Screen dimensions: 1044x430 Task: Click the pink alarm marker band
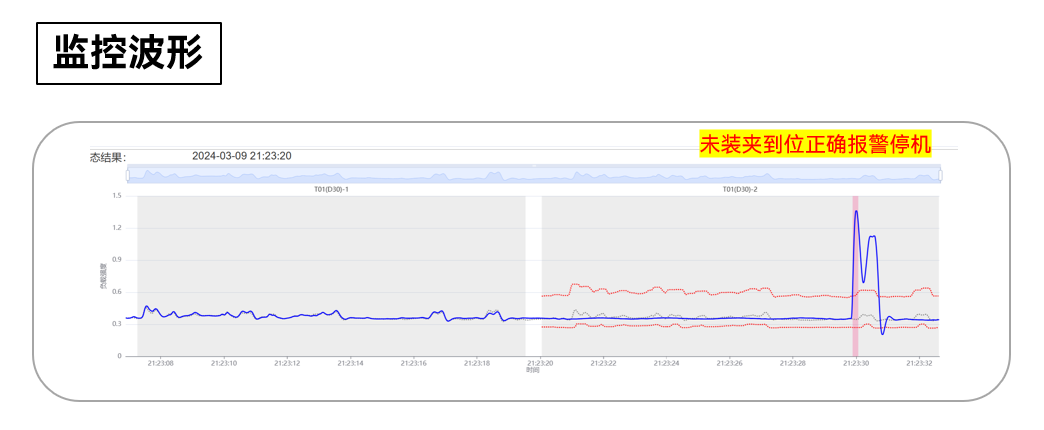[856, 276]
